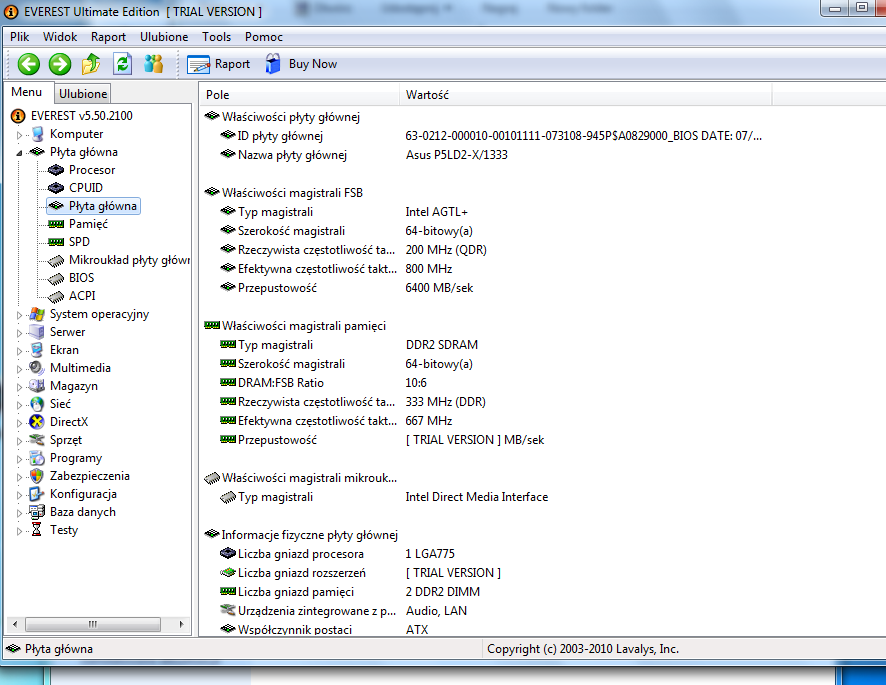The width and height of the screenshot is (886, 685).
Task: Open the Widok menu
Action: pos(60,37)
